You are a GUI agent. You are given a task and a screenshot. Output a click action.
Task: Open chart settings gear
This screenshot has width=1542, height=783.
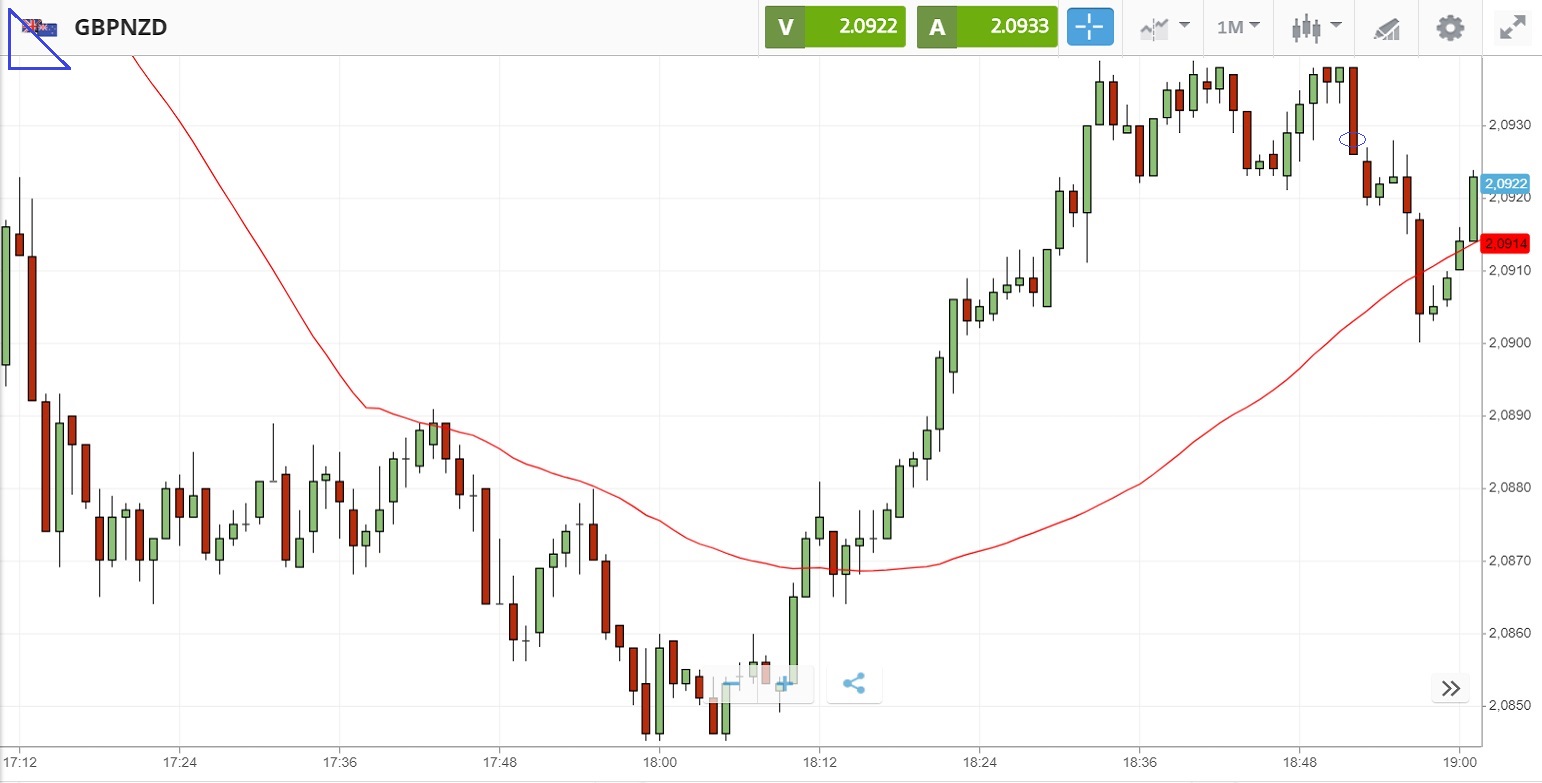click(1450, 27)
